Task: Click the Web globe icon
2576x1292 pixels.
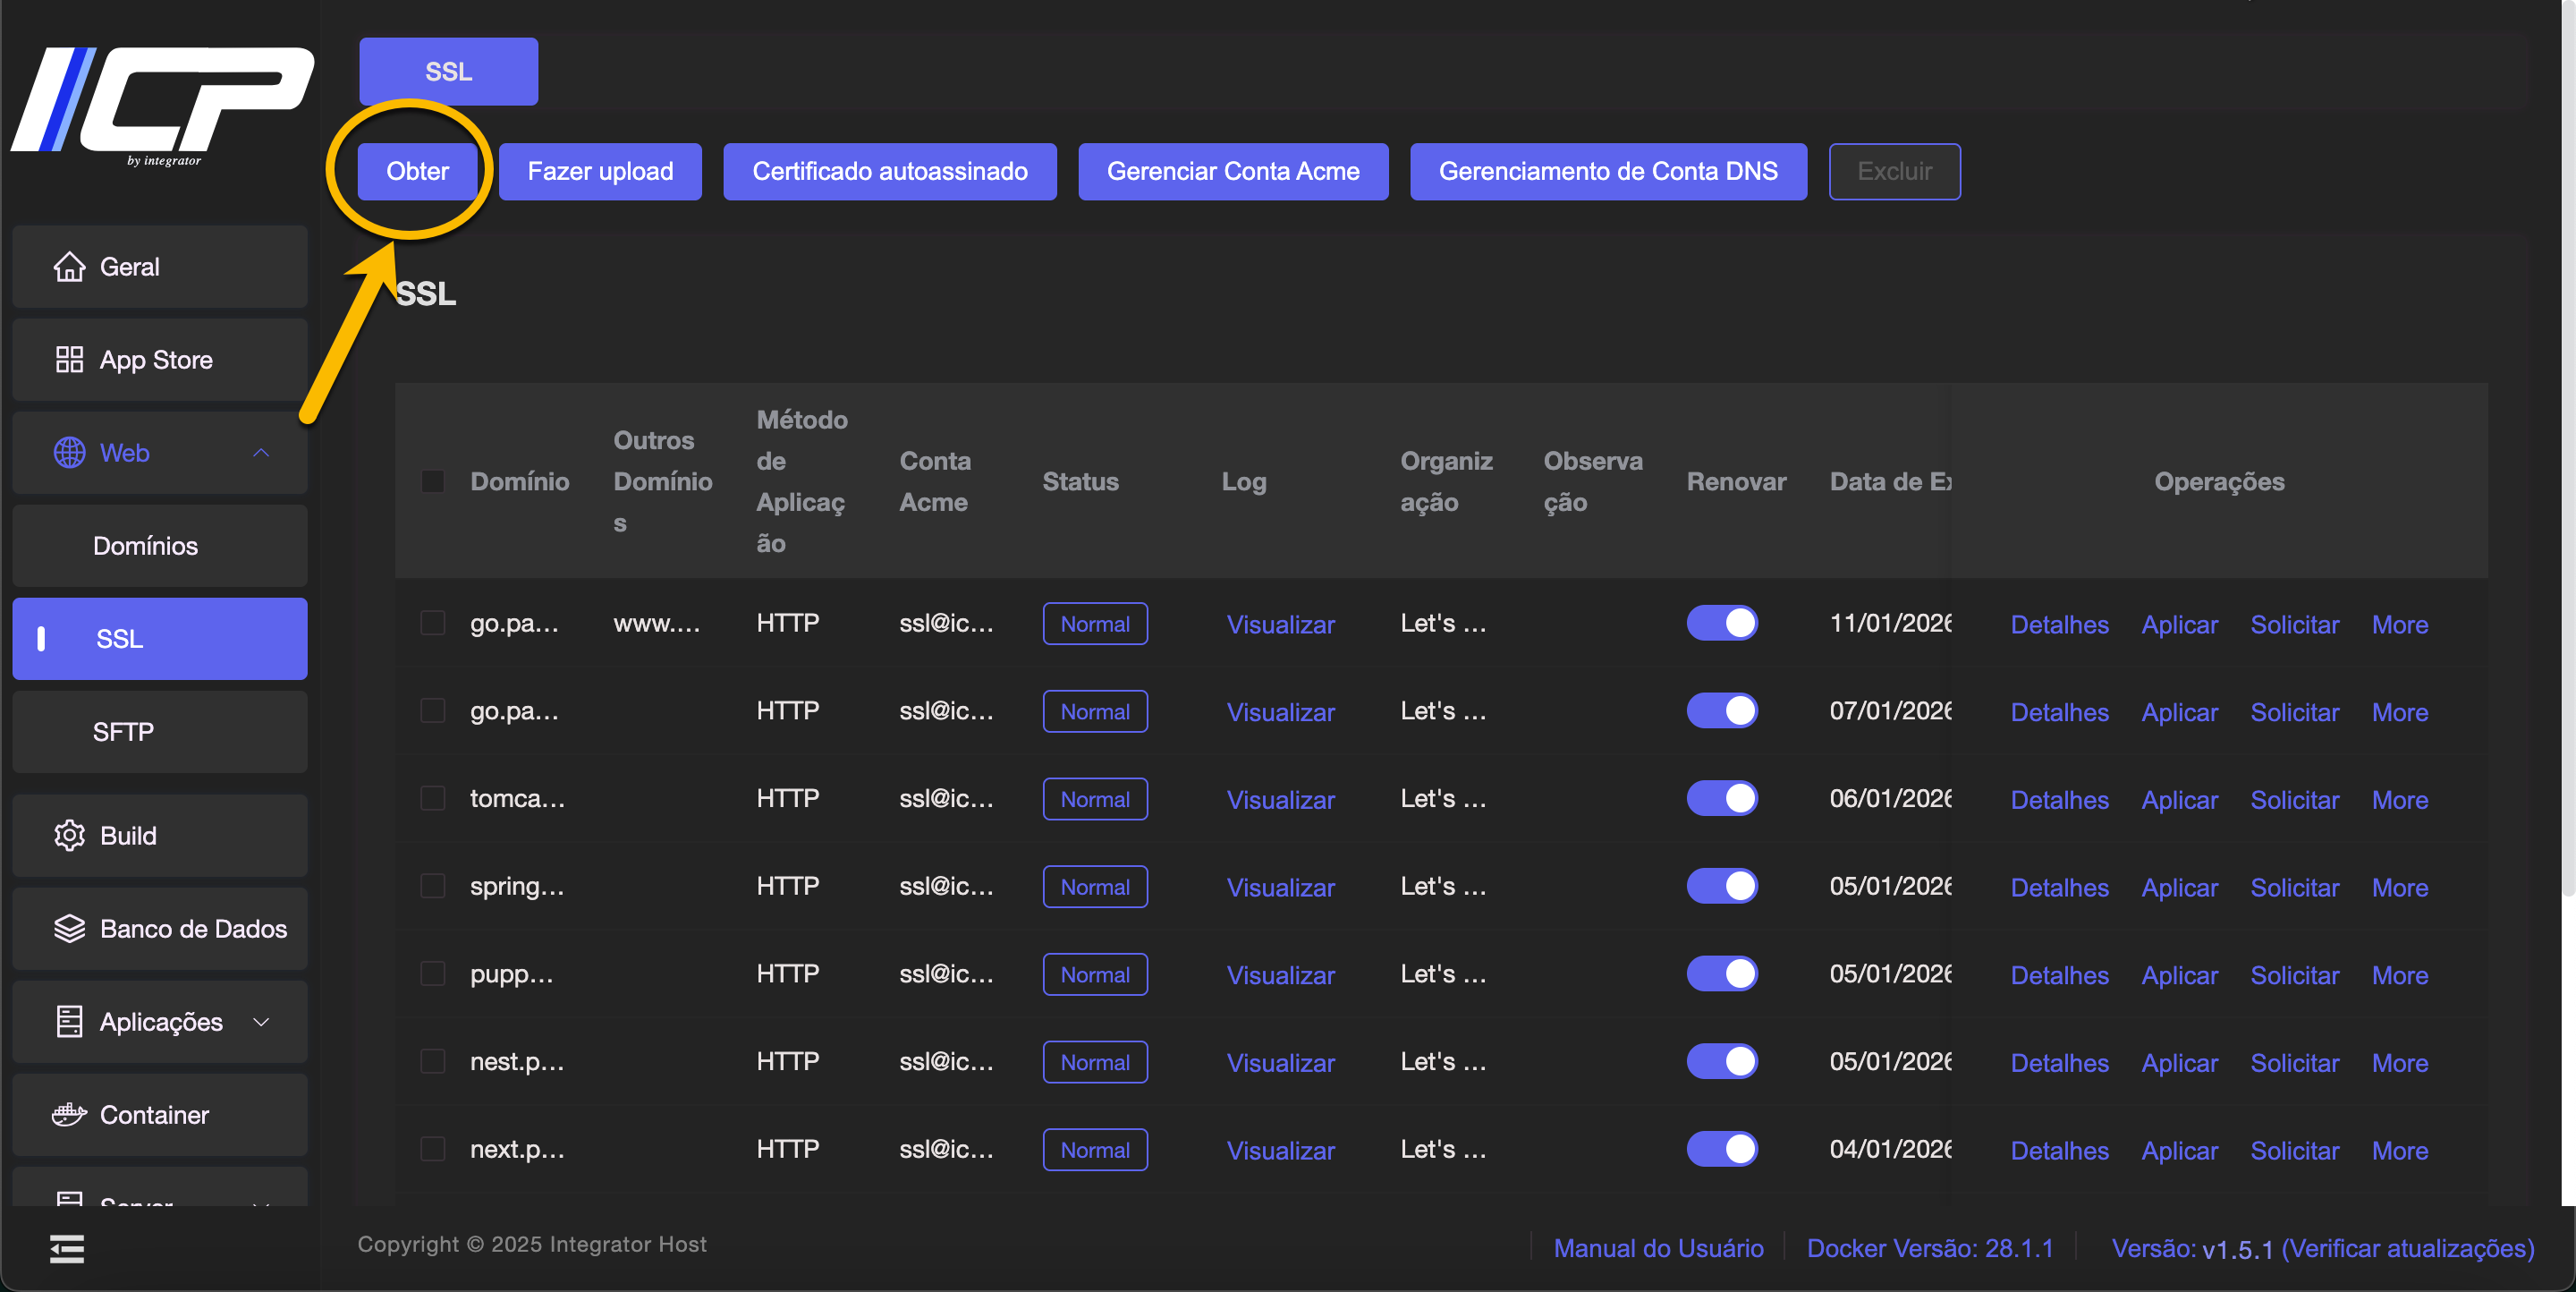Action: point(69,453)
